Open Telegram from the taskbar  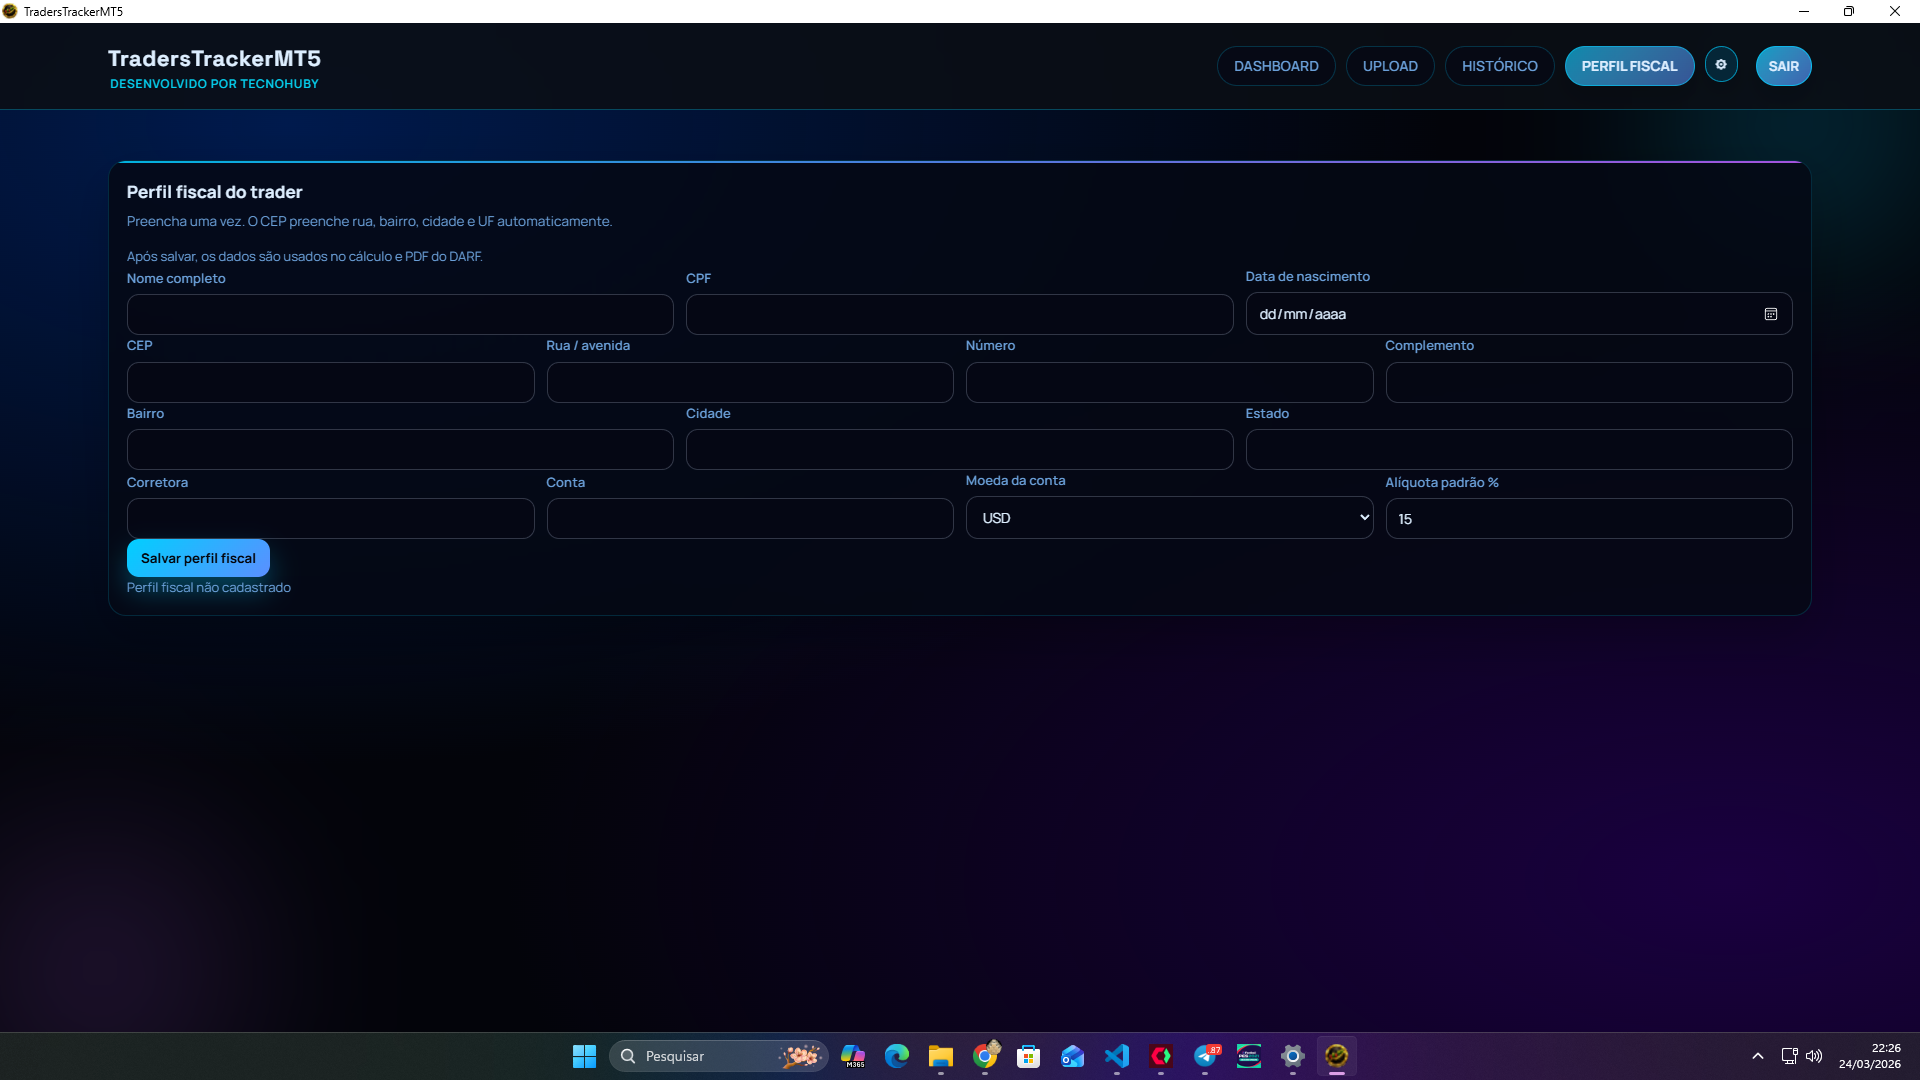[x=1205, y=1056]
